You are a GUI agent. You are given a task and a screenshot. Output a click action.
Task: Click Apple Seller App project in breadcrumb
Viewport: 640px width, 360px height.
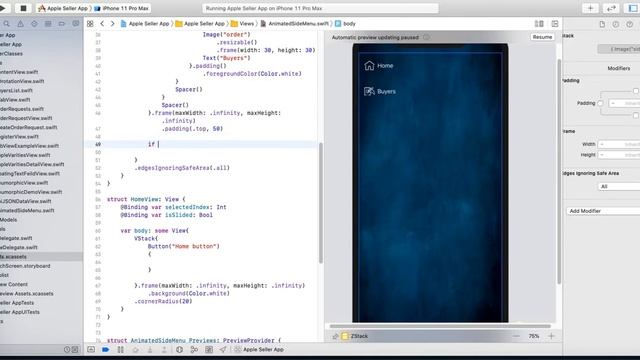coord(144,24)
